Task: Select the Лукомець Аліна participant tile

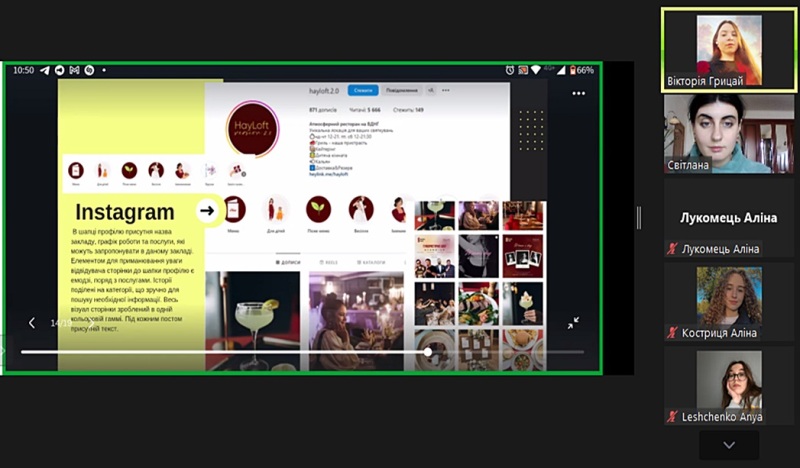Action: point(729,218)
